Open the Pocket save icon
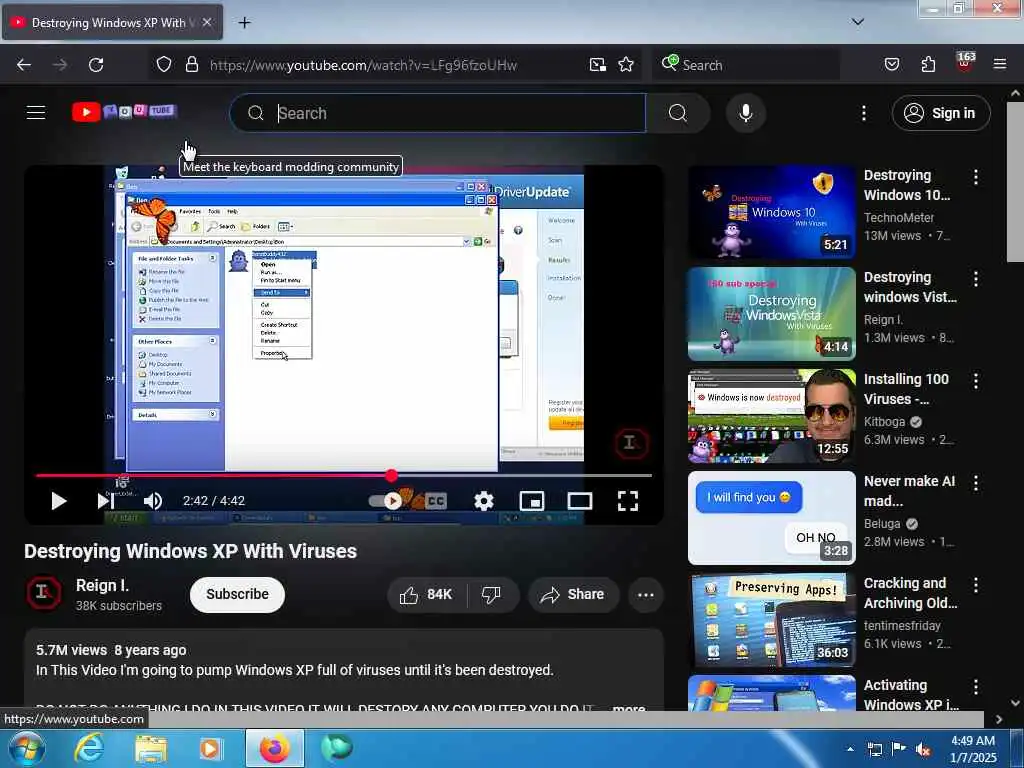This screenshot has width=1024, height=768. click(892, 65)
